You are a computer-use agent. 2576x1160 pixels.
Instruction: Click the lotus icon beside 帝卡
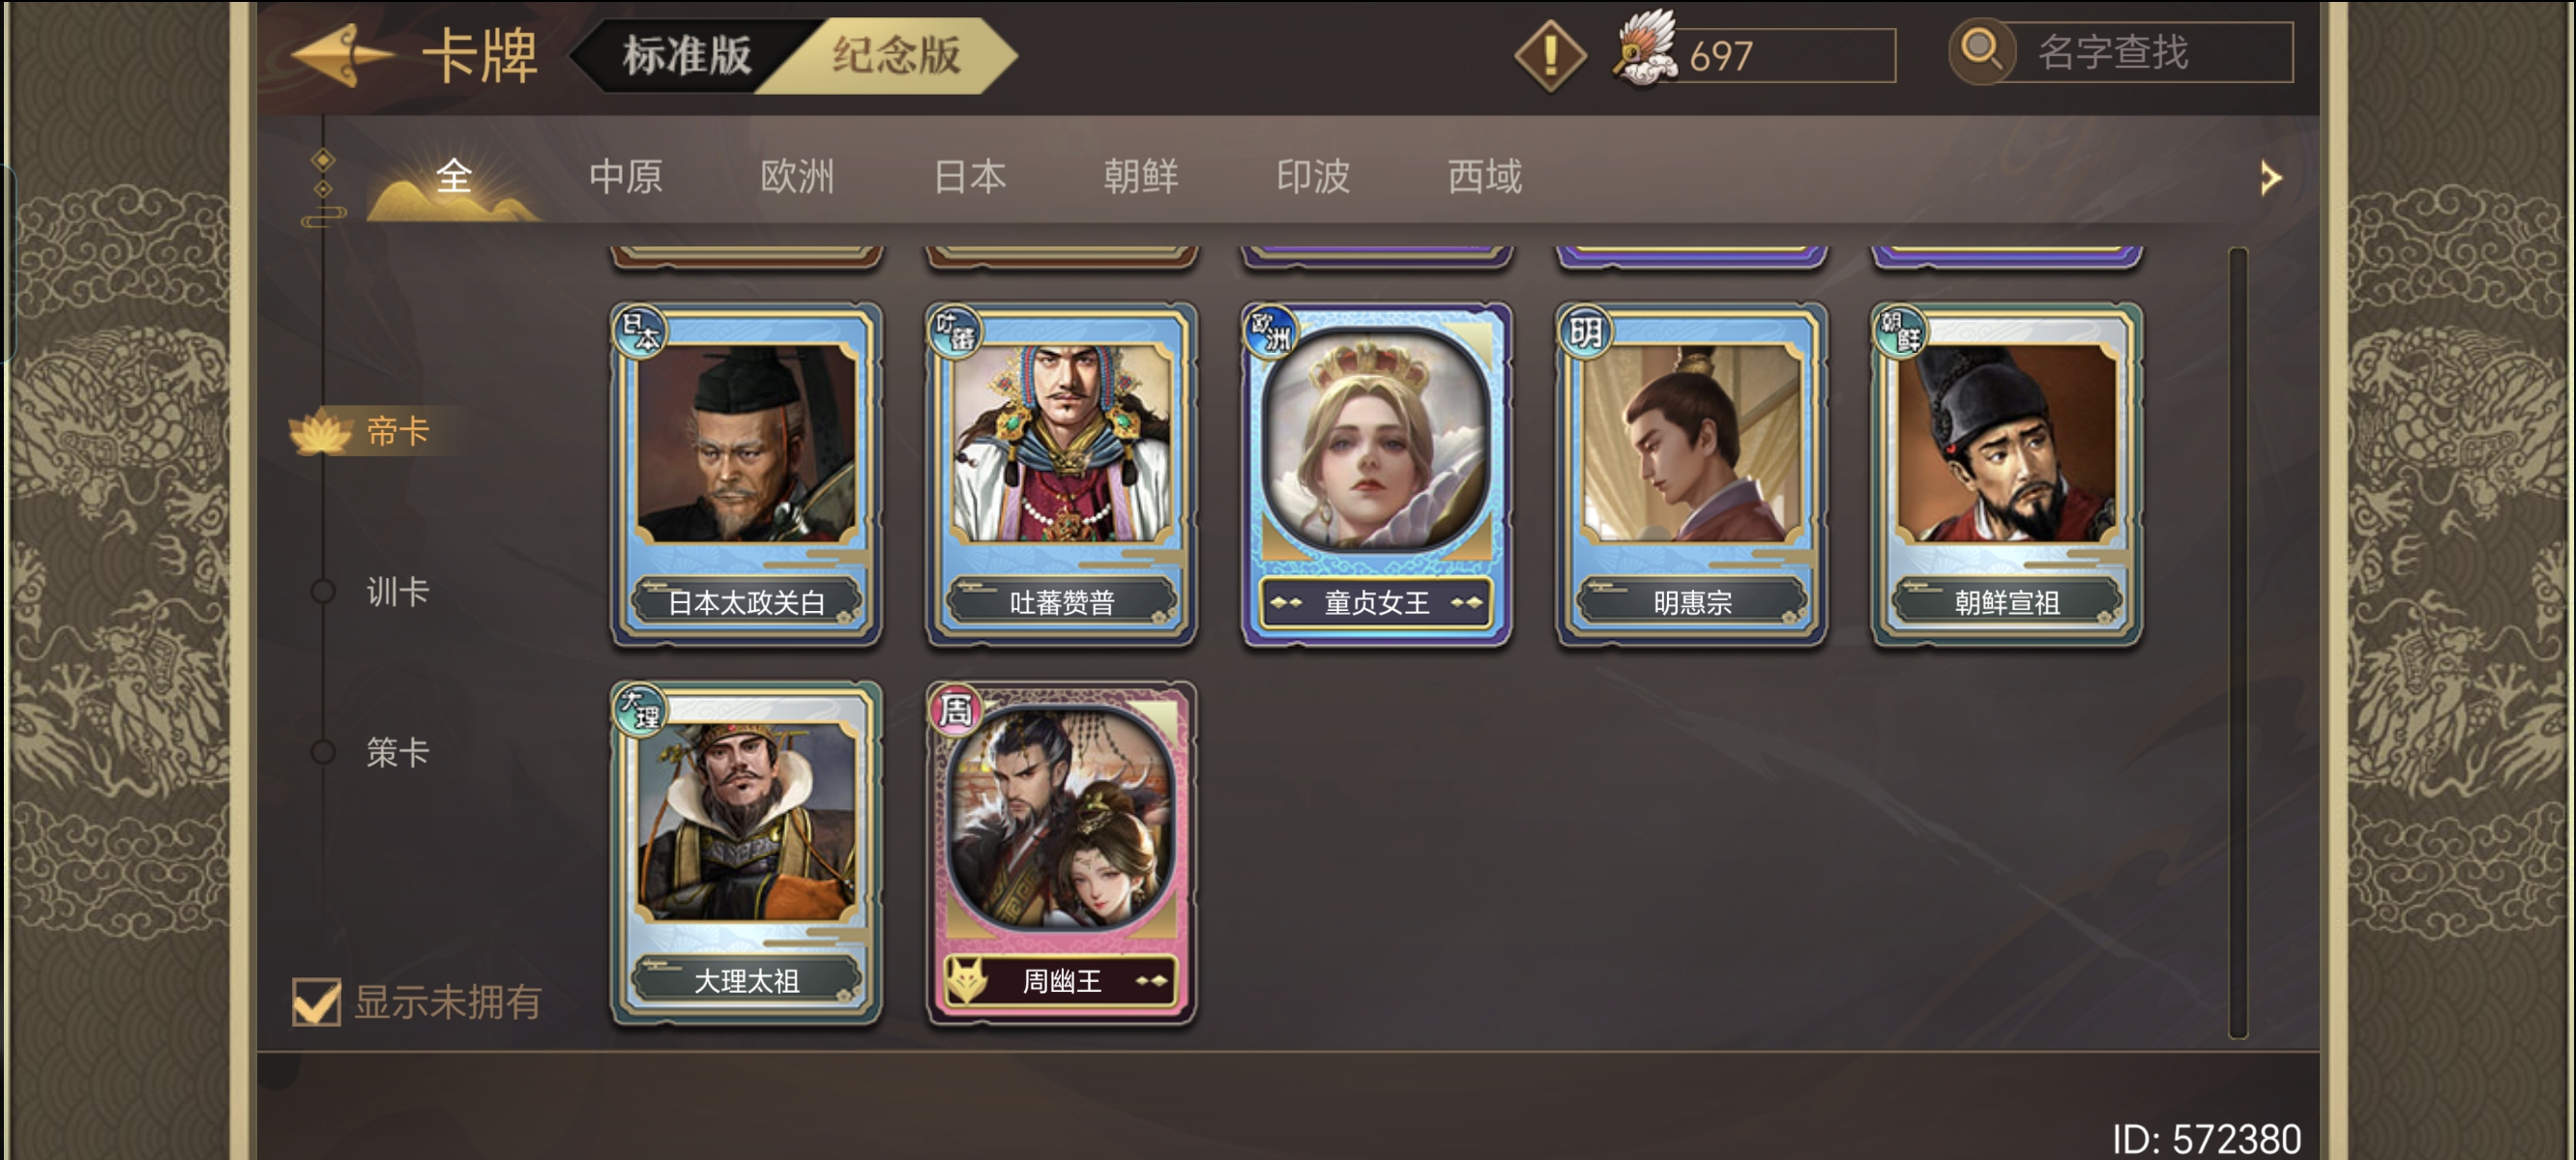click(x=320, y=431)
